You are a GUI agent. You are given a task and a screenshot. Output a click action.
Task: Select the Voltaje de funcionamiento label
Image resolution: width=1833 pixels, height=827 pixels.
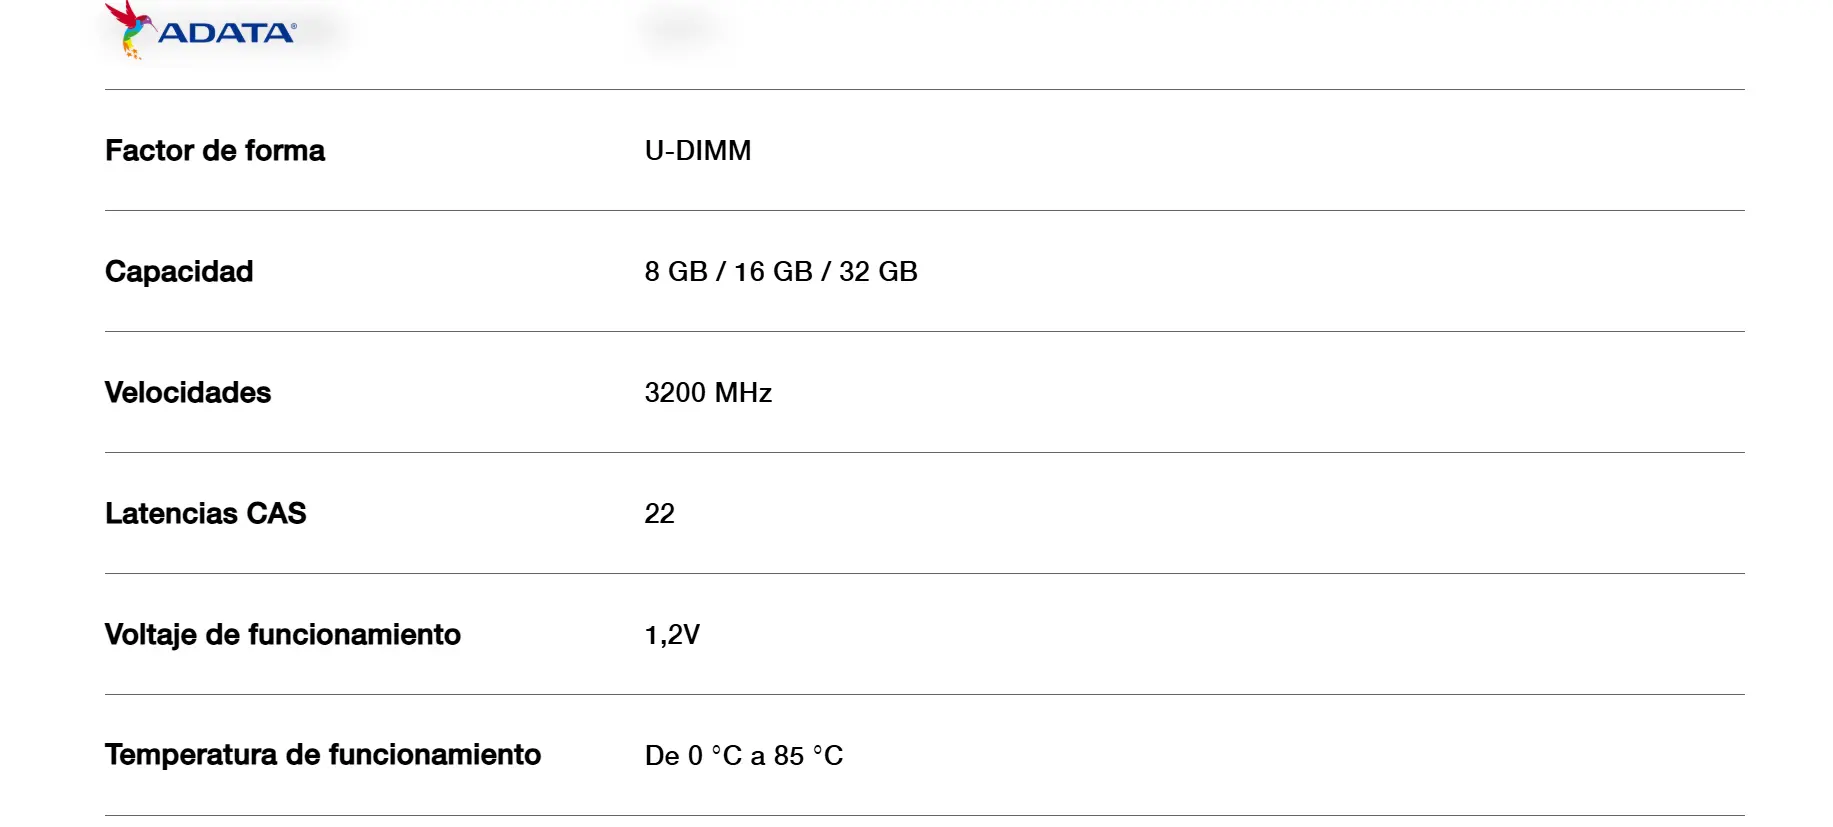pos(283,635)
